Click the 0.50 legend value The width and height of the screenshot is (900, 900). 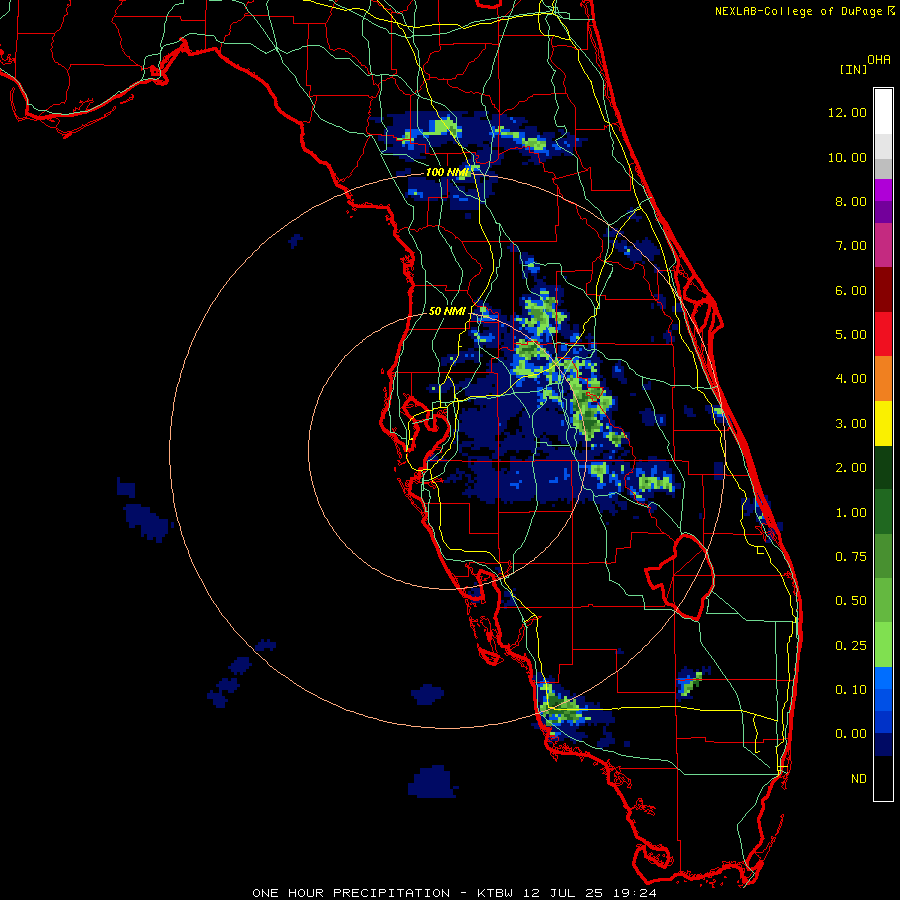coord(850,601)
